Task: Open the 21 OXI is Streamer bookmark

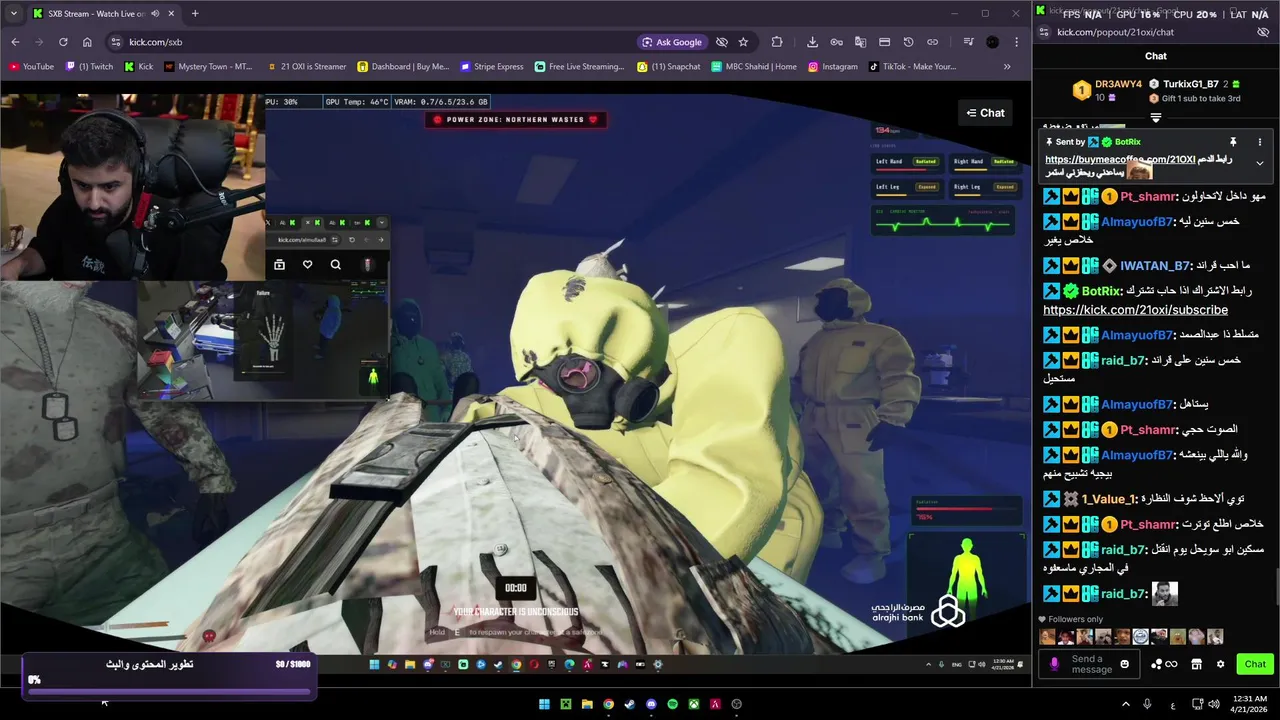Action: [x=306, y=67]
